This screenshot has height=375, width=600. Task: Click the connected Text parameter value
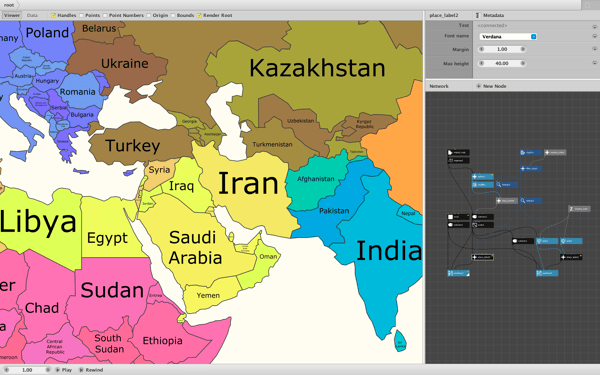point(492,25)
